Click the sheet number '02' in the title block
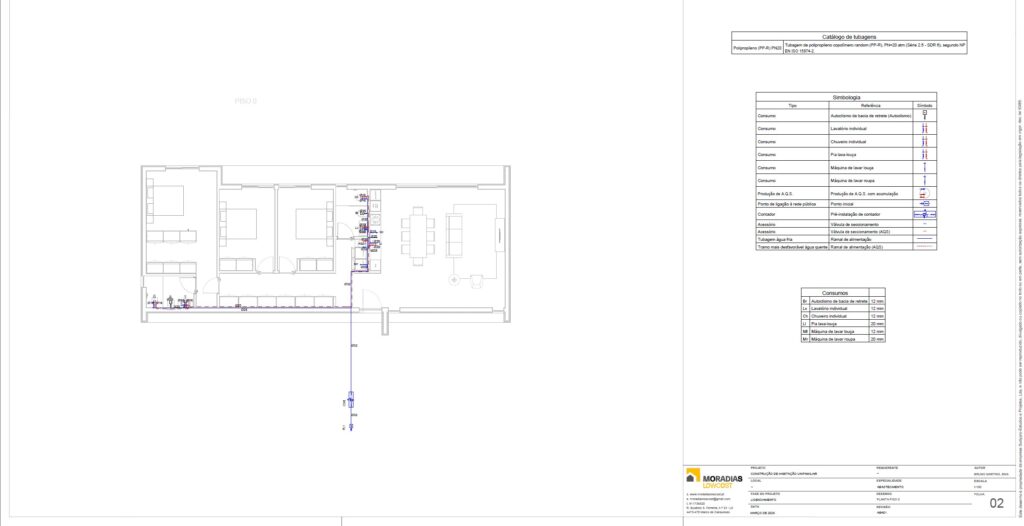1024x526 pixels. pyautogui.click(x=997, y=503)
